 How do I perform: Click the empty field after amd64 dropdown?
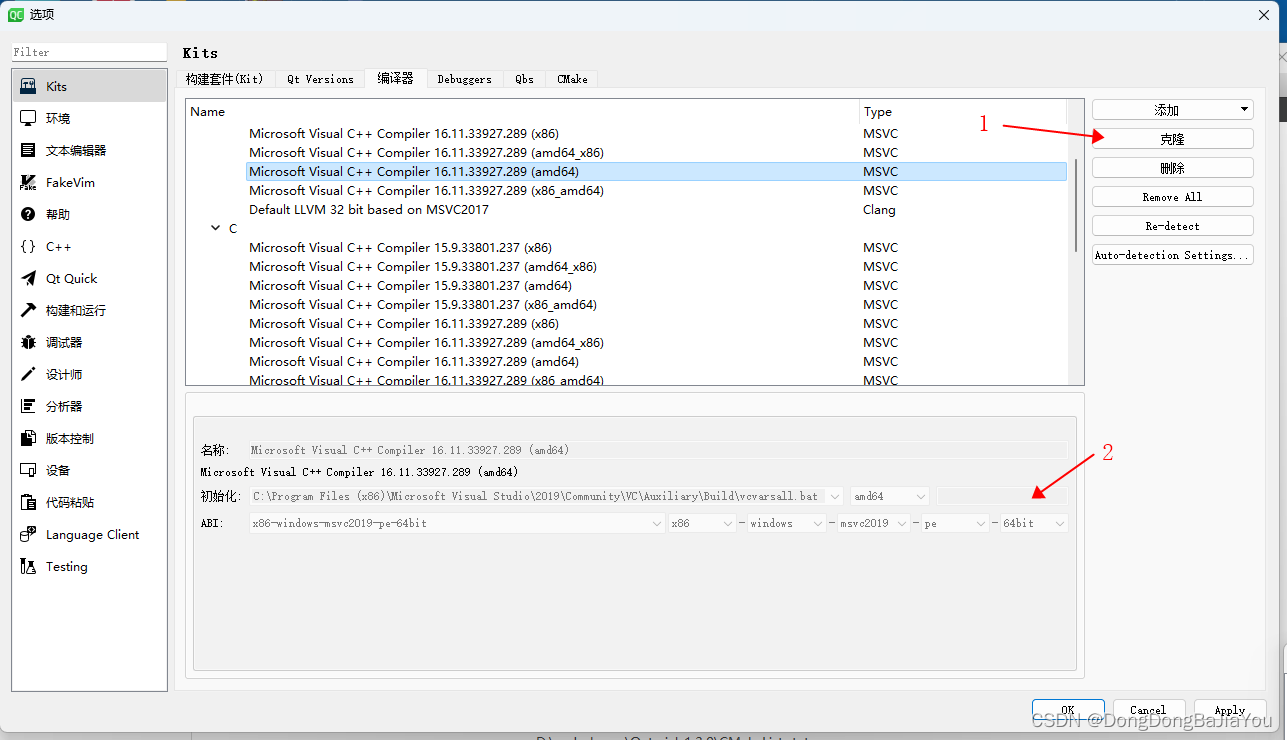[1002, 496]
